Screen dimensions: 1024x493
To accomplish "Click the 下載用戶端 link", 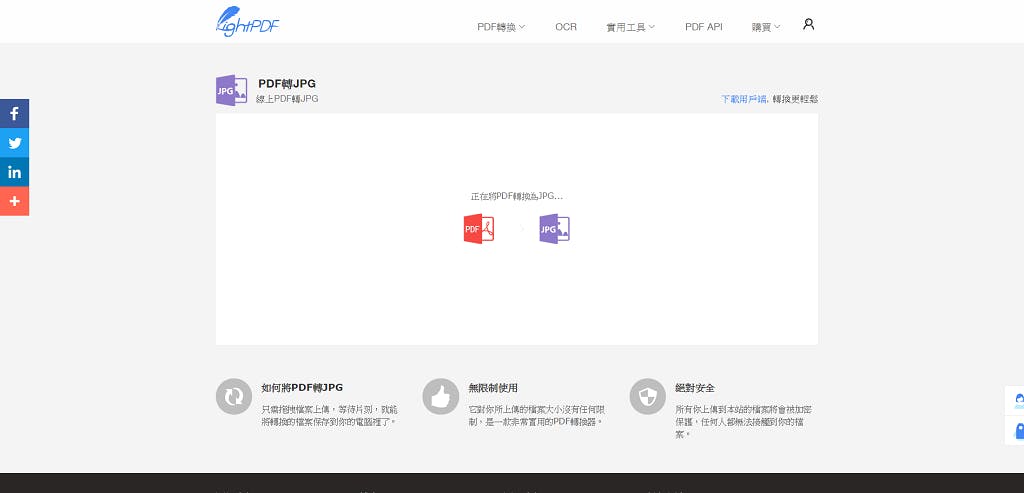I will tap(743, 99).
